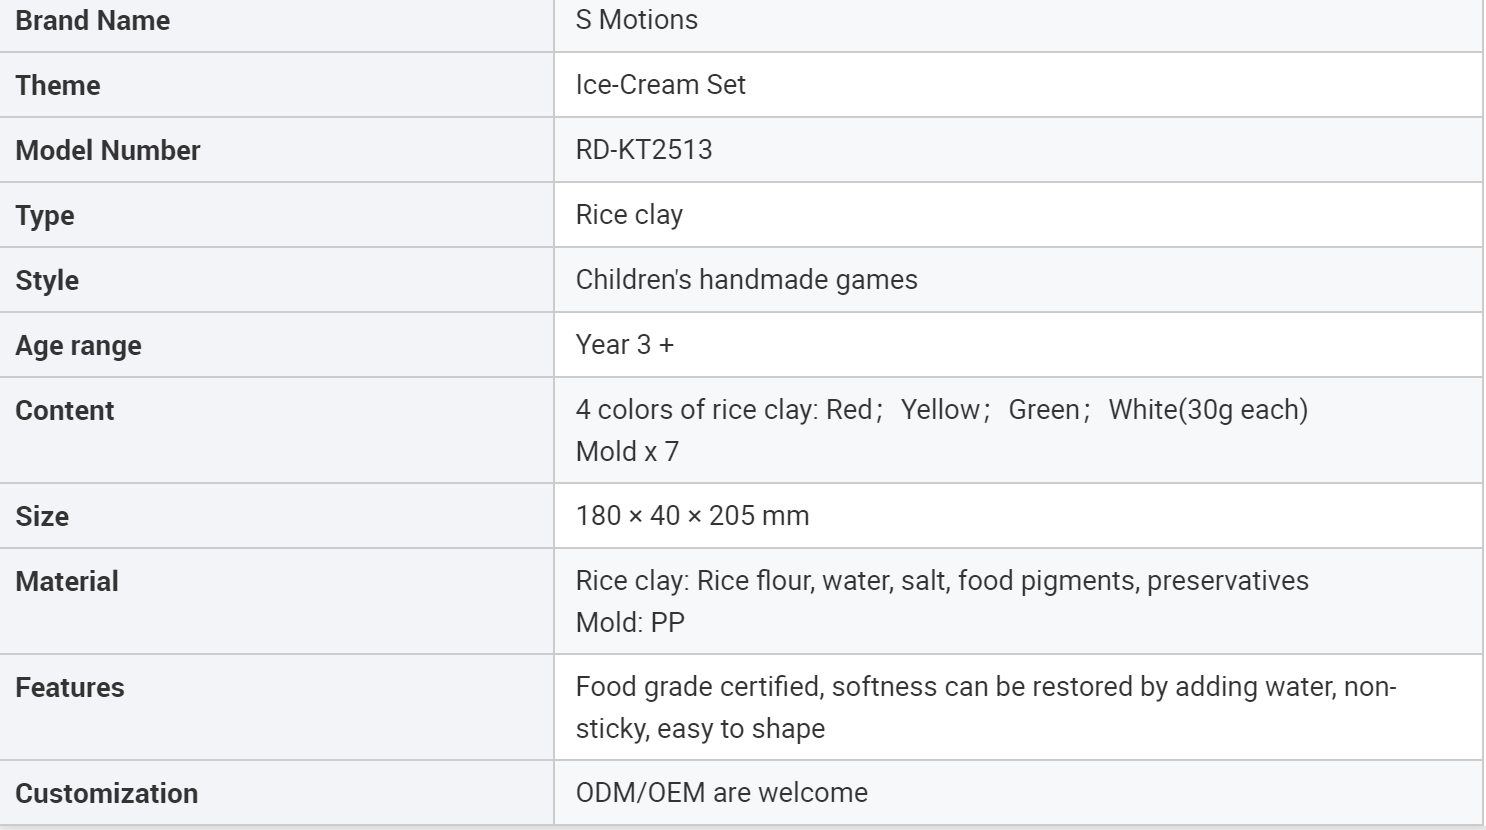Viewport: 1486px width, 830px height.
Task: Click the Age range label
Action: [x=79, y=345]
